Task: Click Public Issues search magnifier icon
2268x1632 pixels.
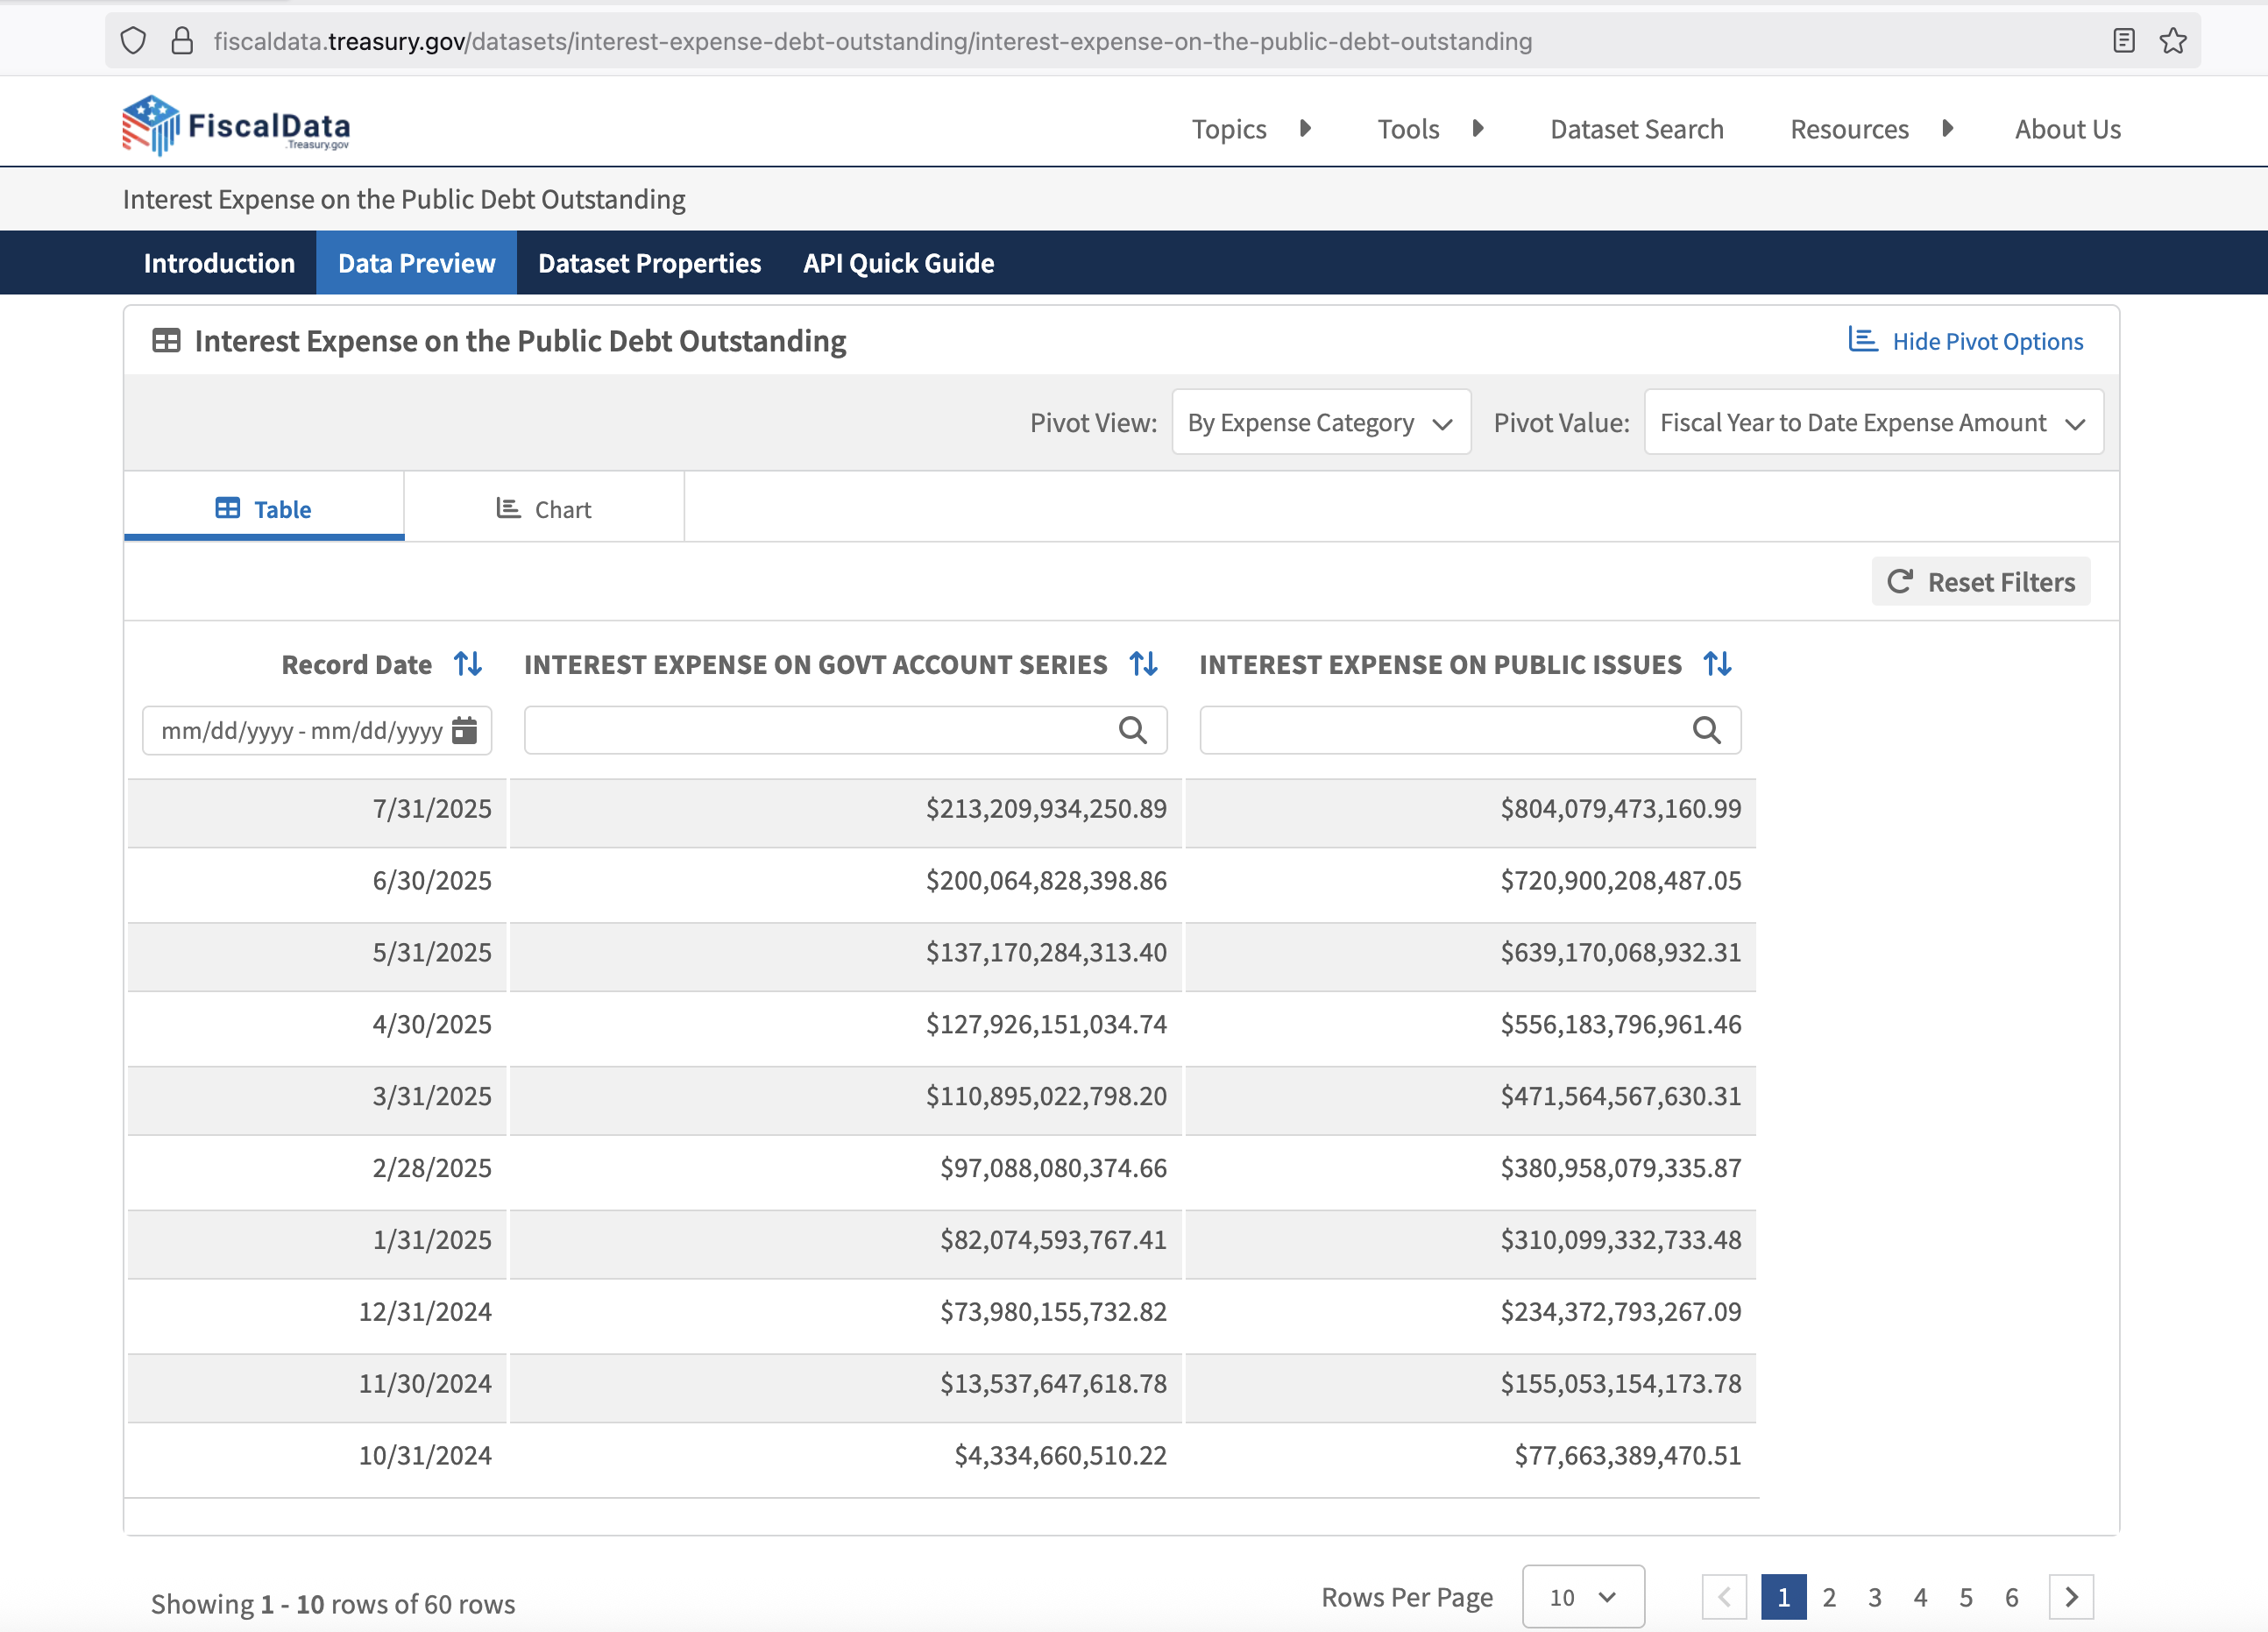Action: coord(1706,731)
